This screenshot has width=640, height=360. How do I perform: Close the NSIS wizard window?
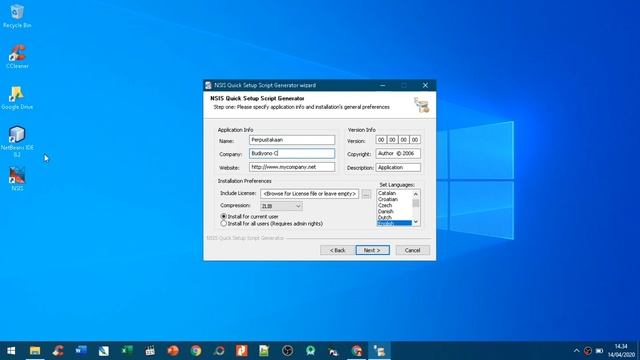click(425, 85)
